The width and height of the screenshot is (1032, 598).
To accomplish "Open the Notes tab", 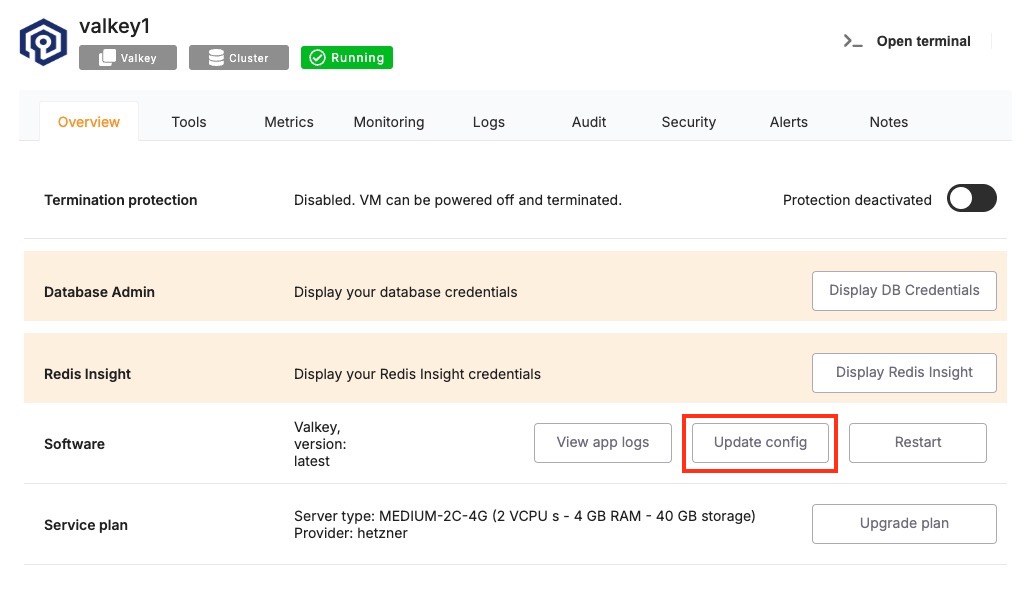I will tap(889, 122).
